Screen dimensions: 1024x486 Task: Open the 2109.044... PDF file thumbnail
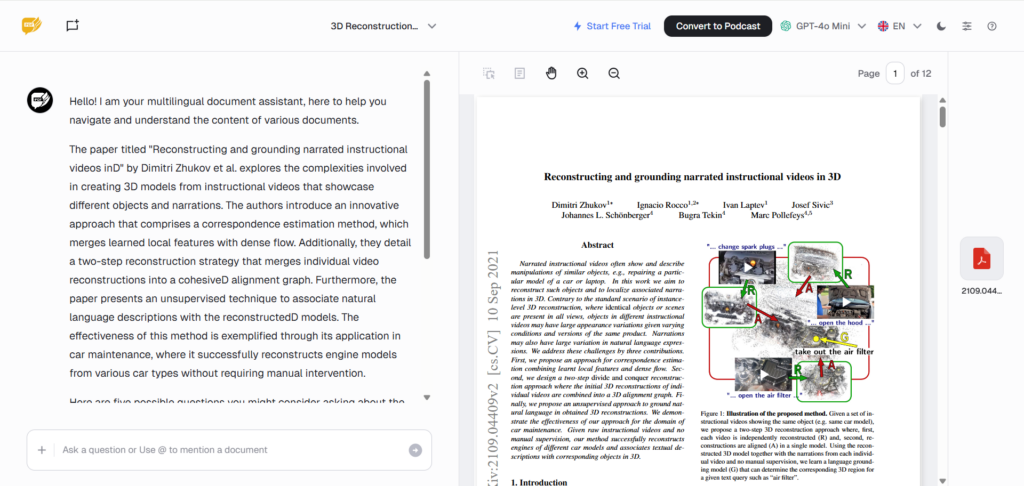tap(982, 259)
